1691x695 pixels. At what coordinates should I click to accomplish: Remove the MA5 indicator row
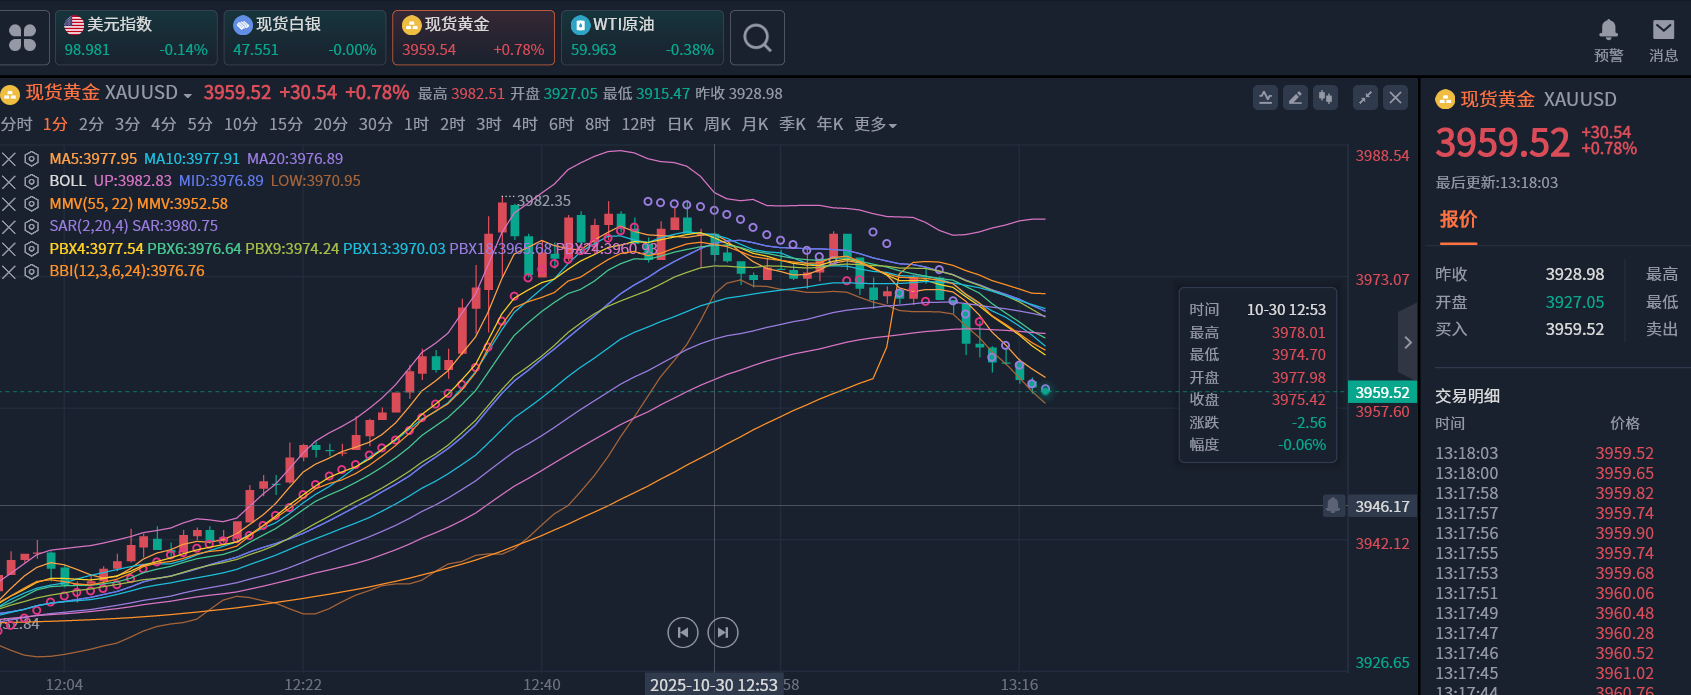(9, 159)
